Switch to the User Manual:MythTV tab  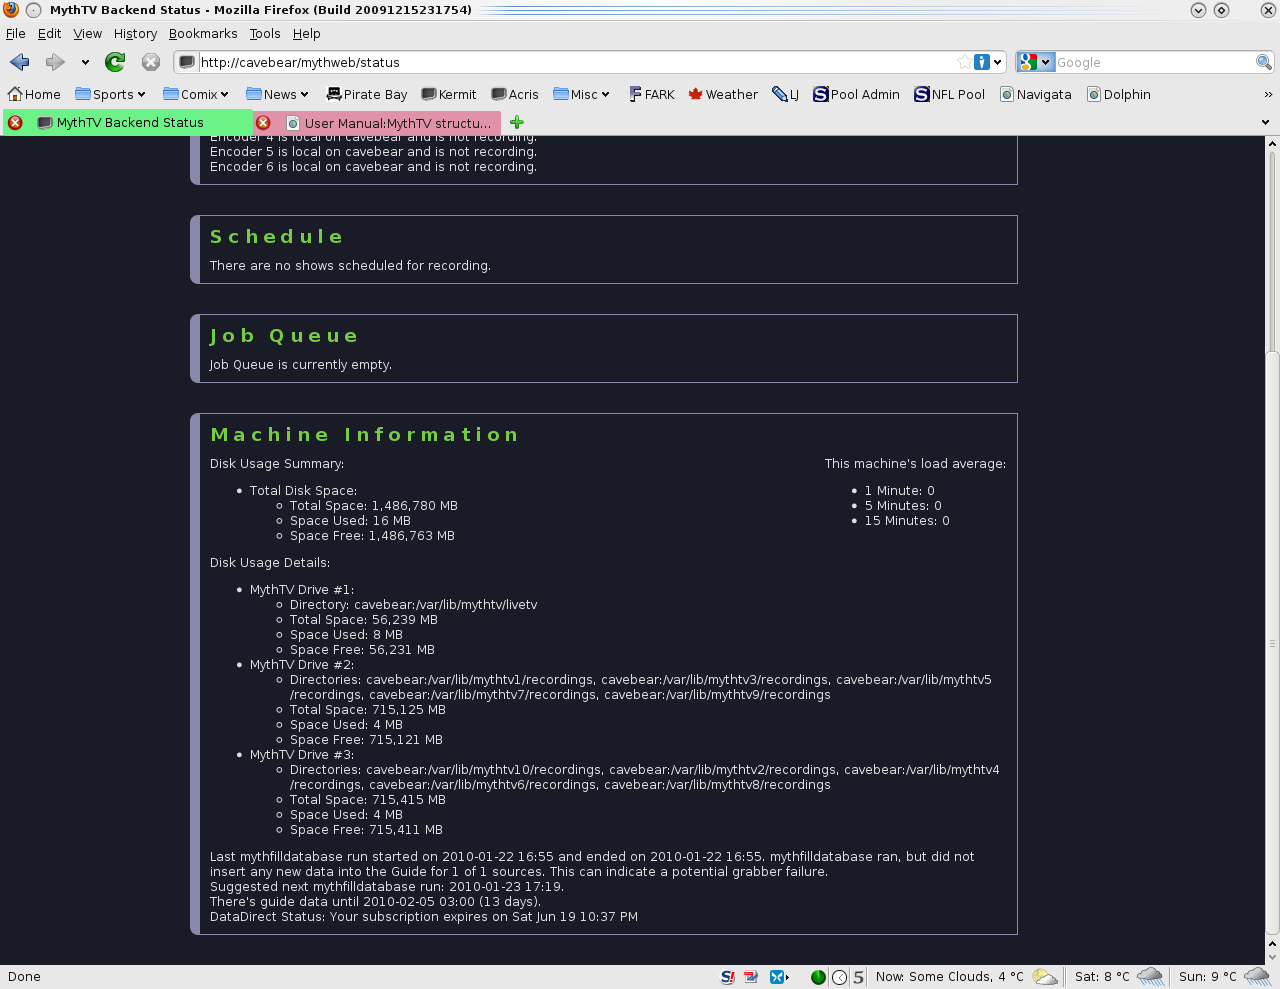397,123
